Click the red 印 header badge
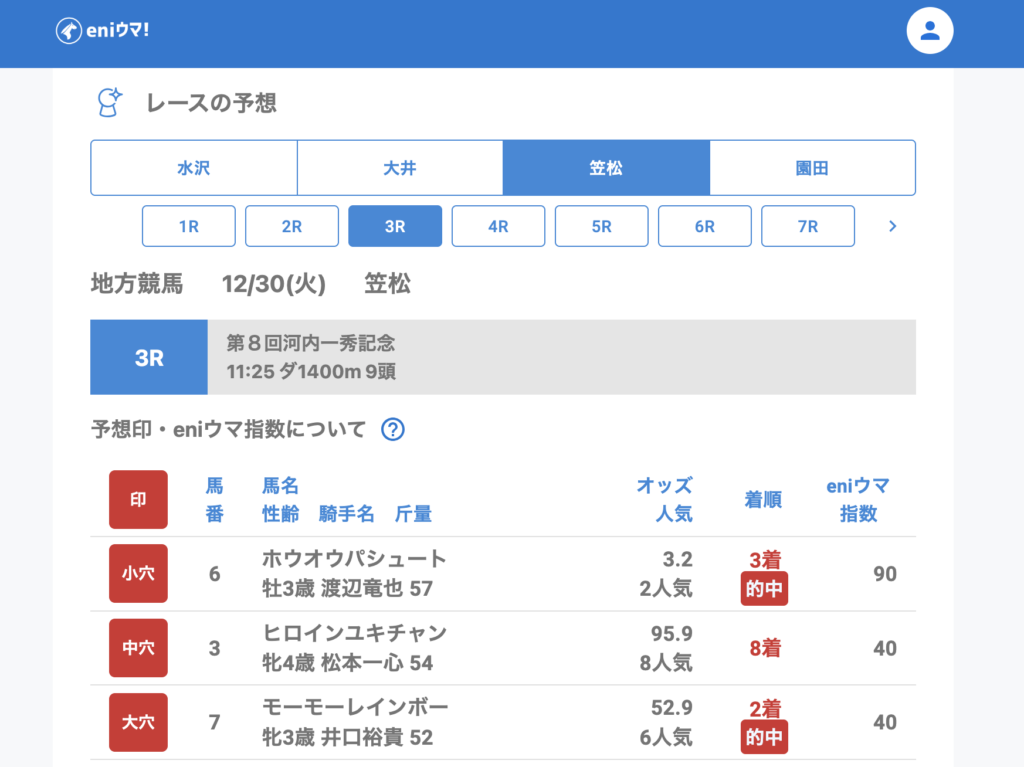 [138, 499]
